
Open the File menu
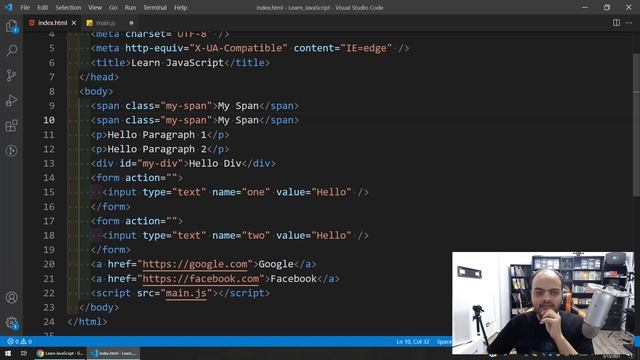pos(25,7)
